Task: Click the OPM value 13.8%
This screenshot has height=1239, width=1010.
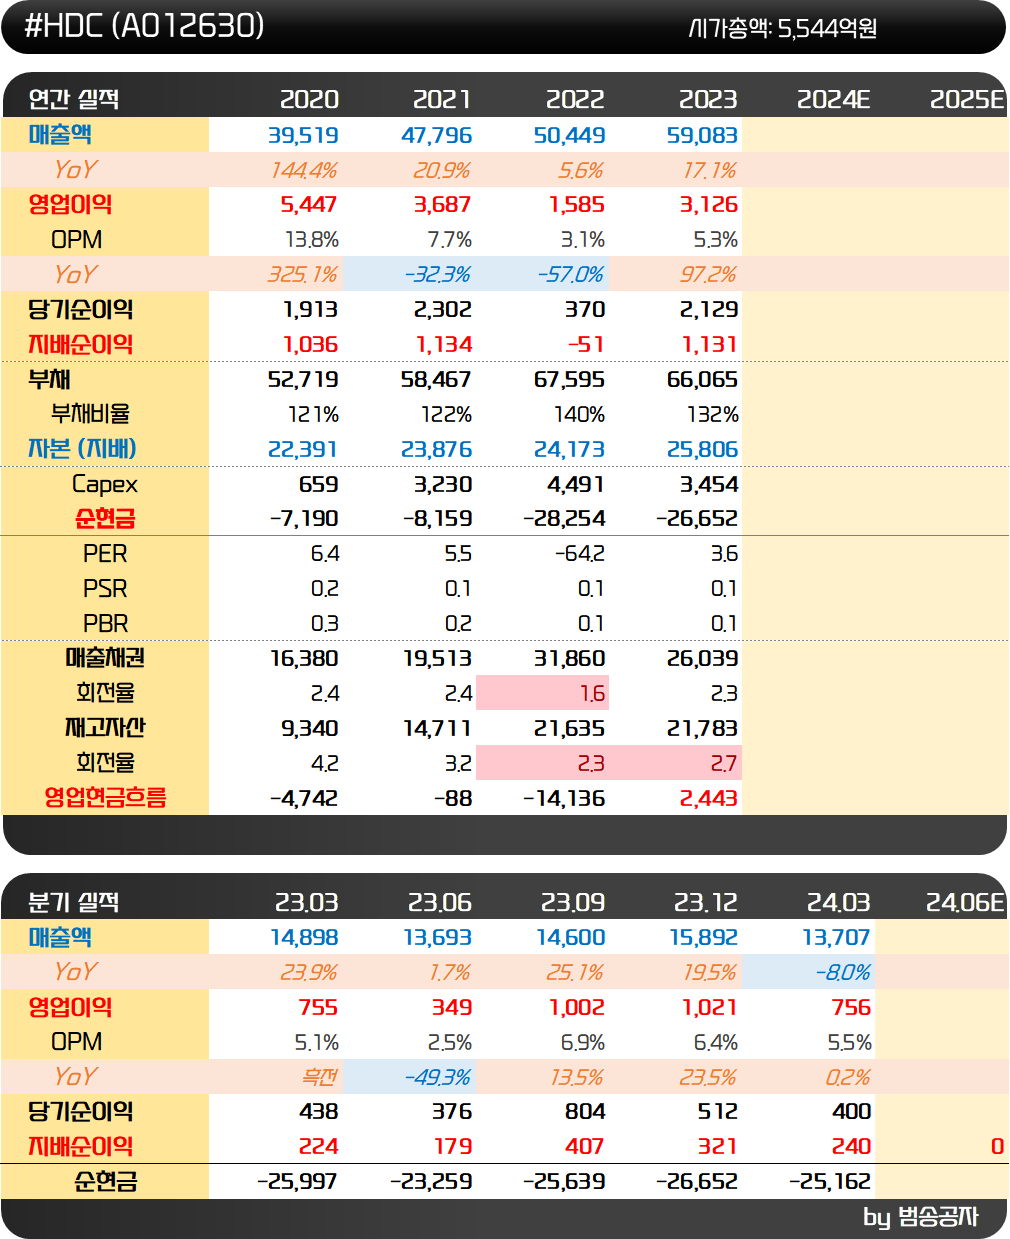Action: pyautogui.click(x=312, y=240)
